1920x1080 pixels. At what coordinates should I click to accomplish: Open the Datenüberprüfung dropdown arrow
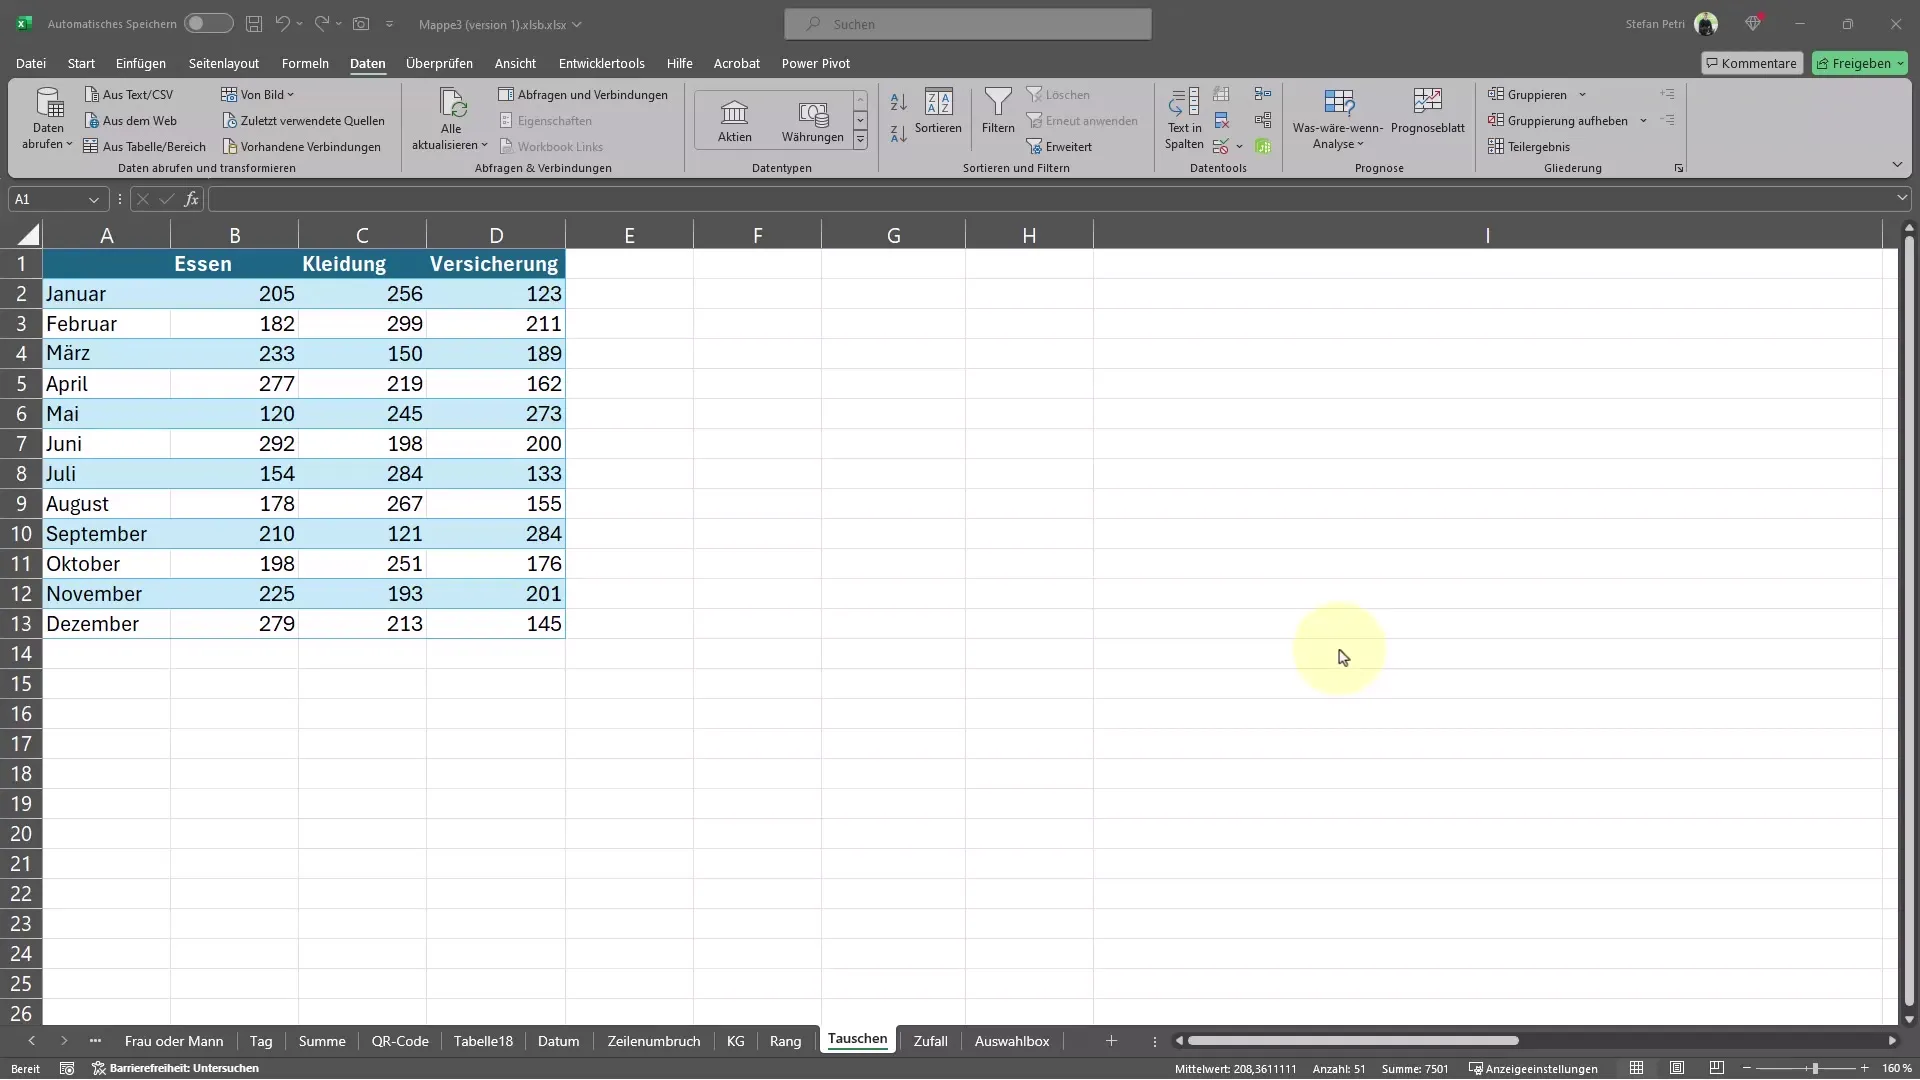coord(1239,146)
